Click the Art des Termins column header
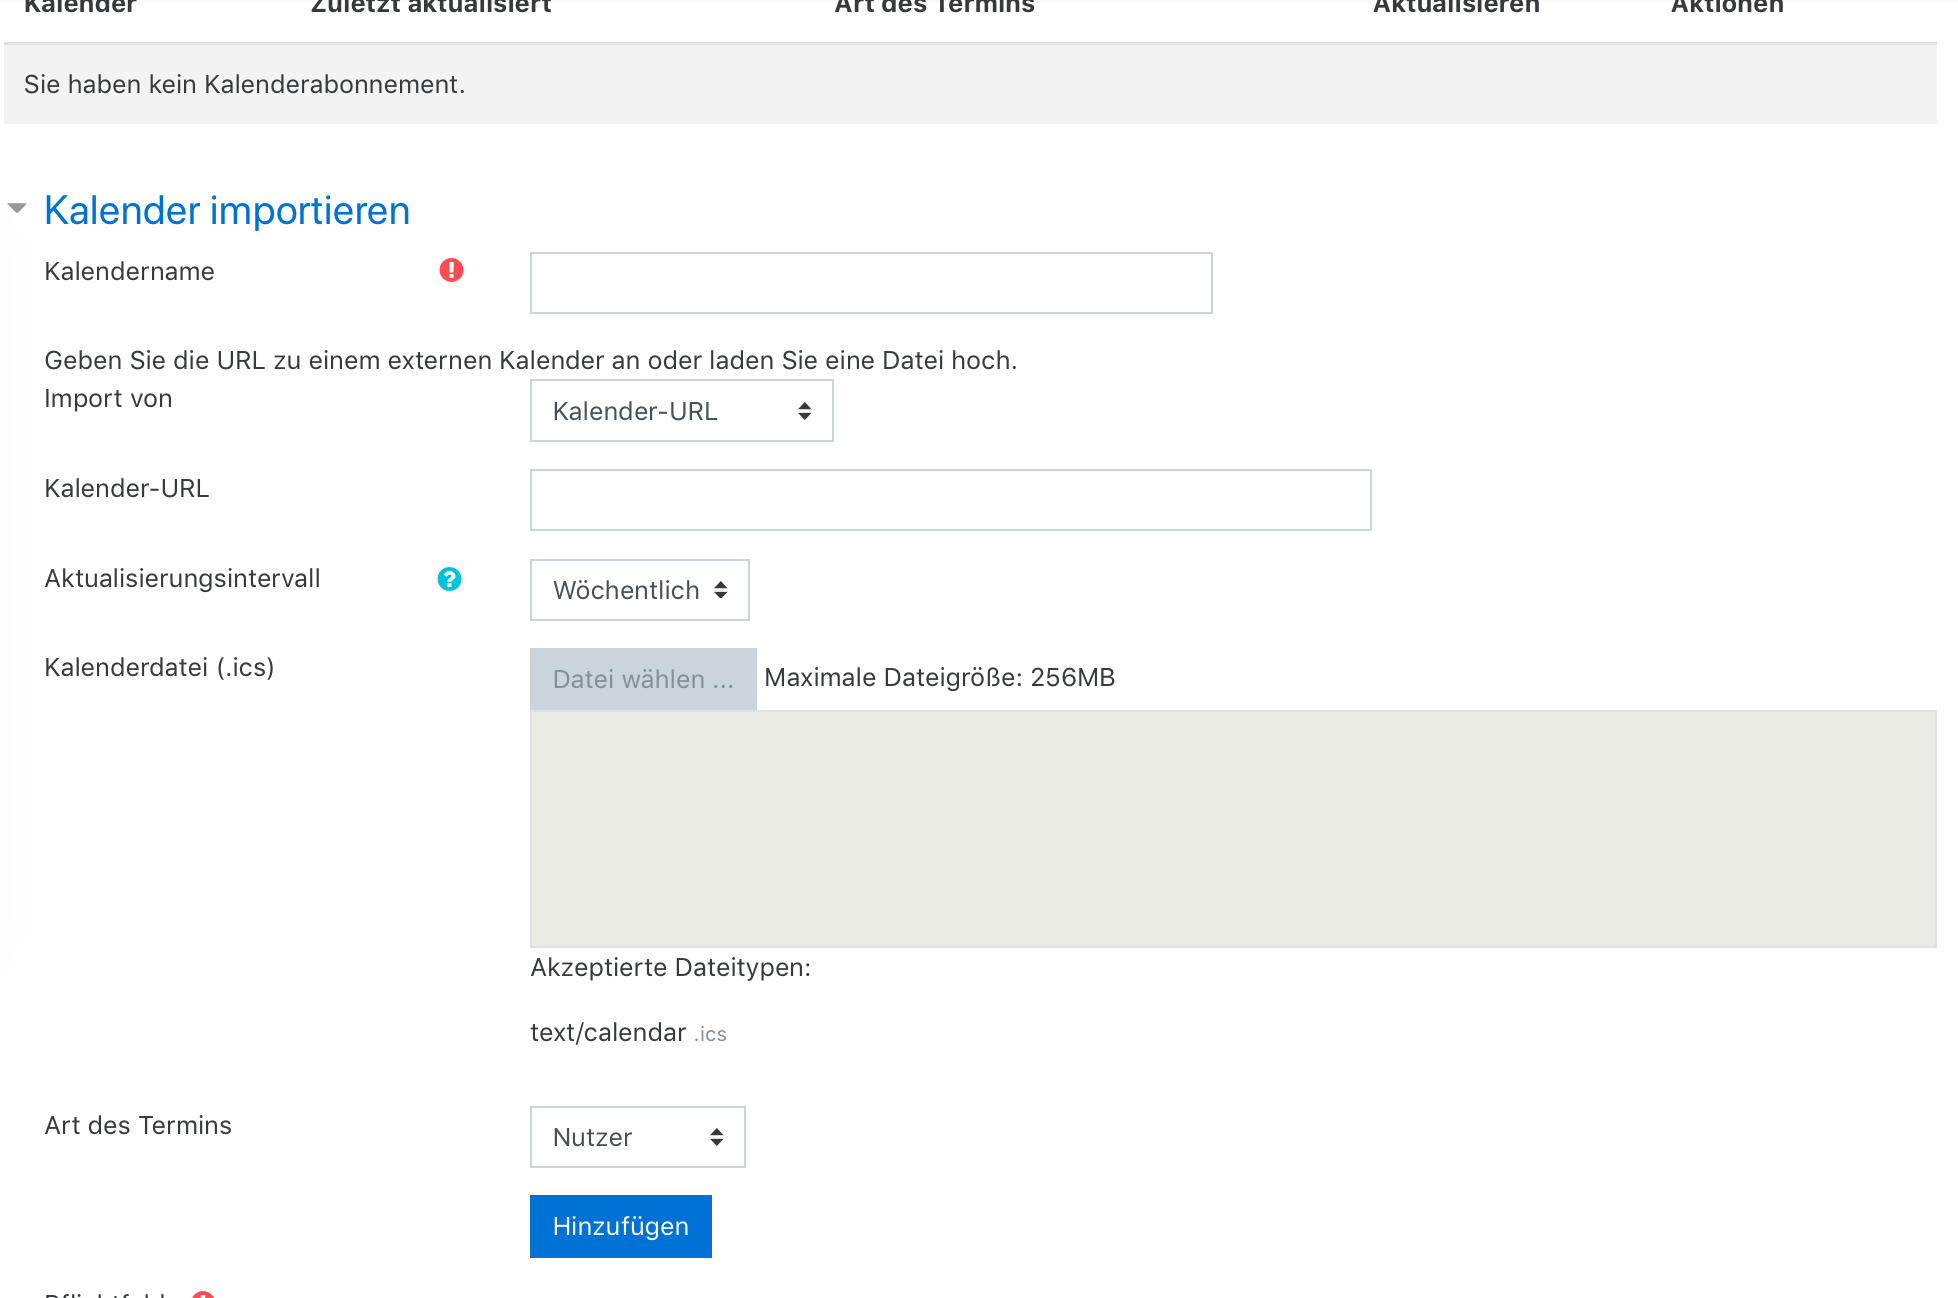The width and height of the screenshot is (1958, 1298). coord(934,8)
